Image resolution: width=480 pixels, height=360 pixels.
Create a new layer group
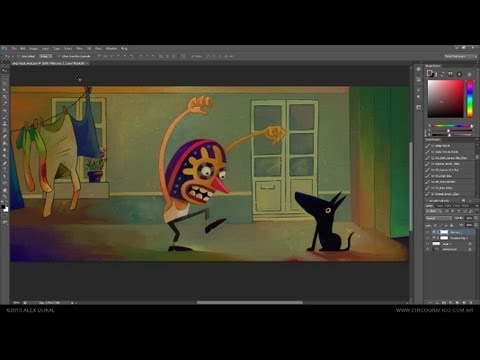(x=457, y=302)
